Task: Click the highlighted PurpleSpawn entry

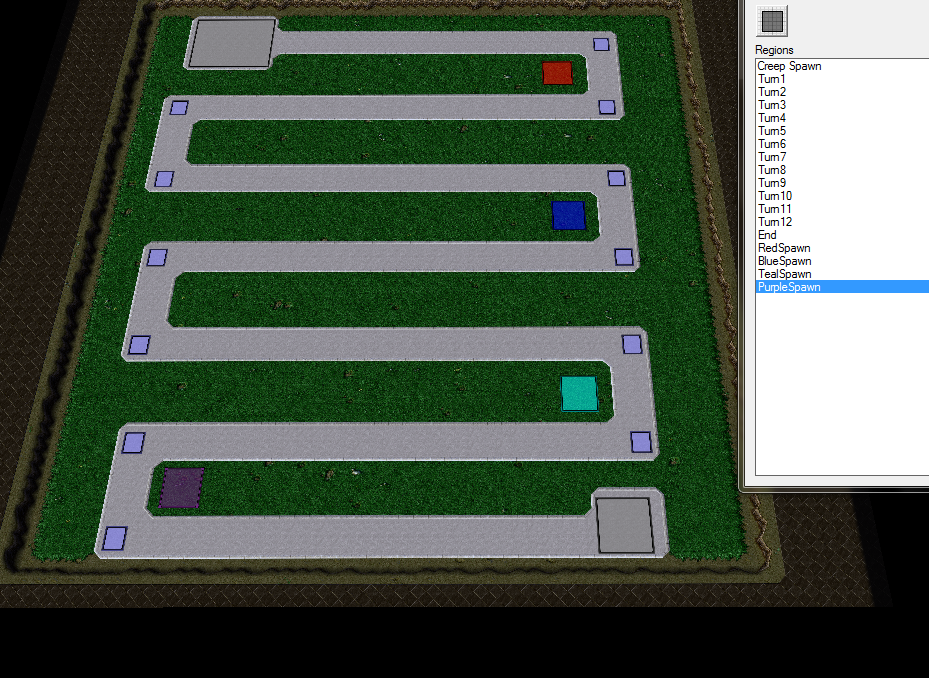Action: click(789, 287)
